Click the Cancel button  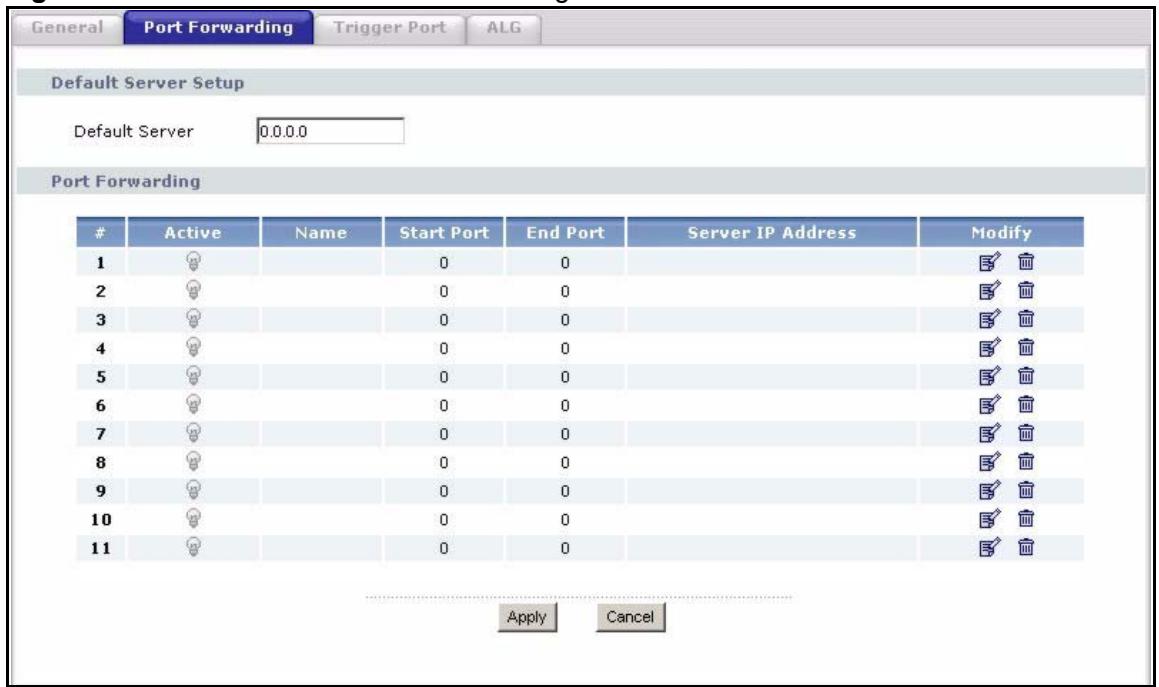click(x=631, y=617)
